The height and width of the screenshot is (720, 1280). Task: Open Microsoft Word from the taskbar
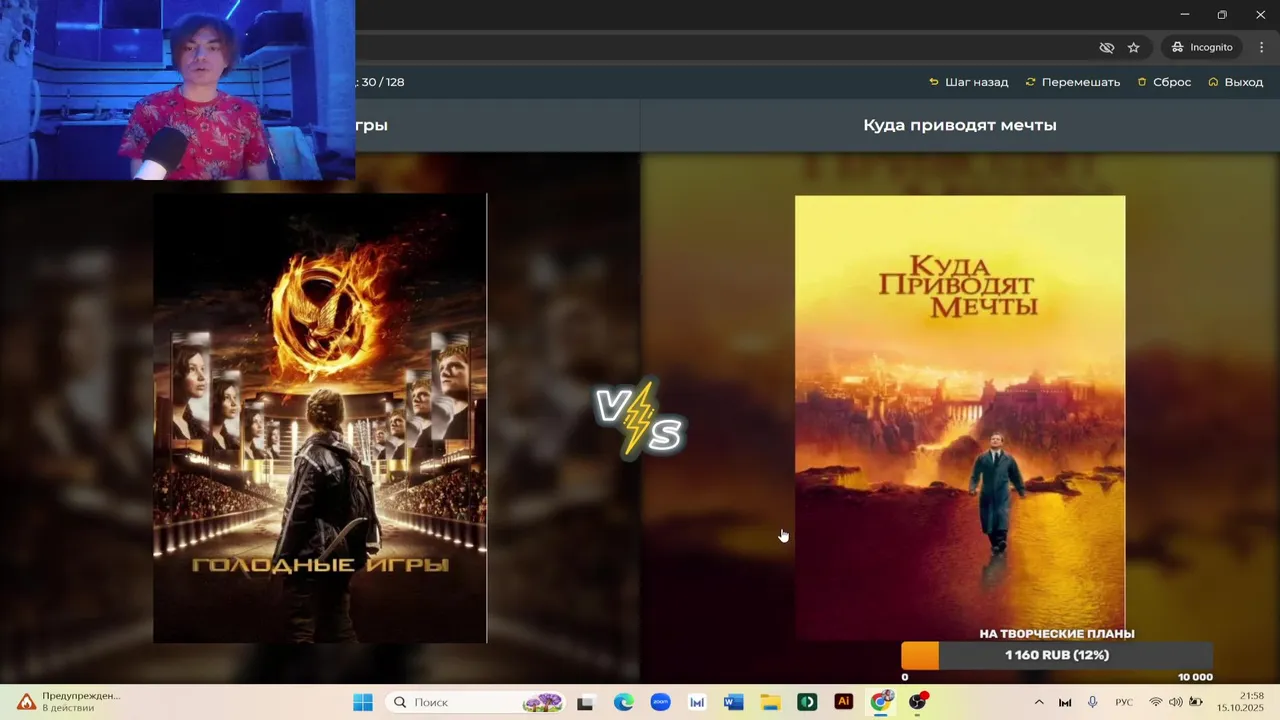pos(733,702)
